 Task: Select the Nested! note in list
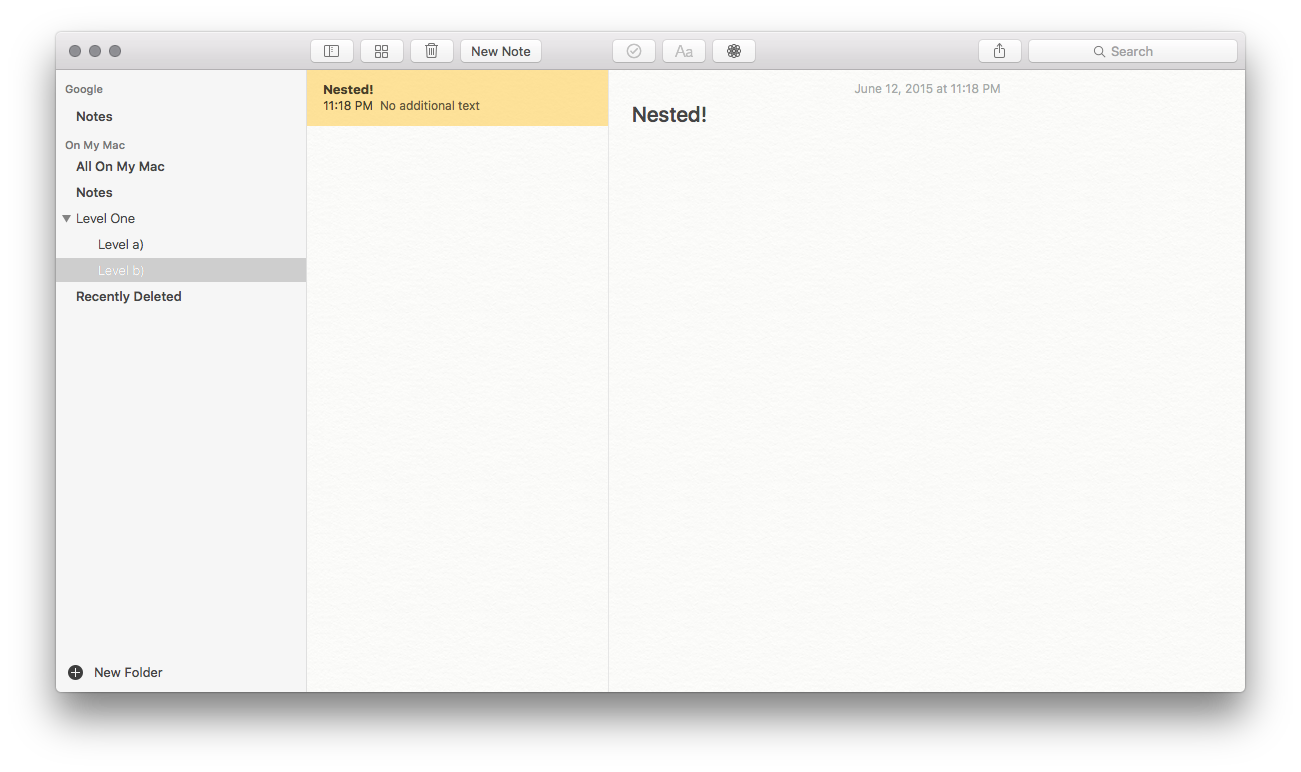(x=457, y=98)
